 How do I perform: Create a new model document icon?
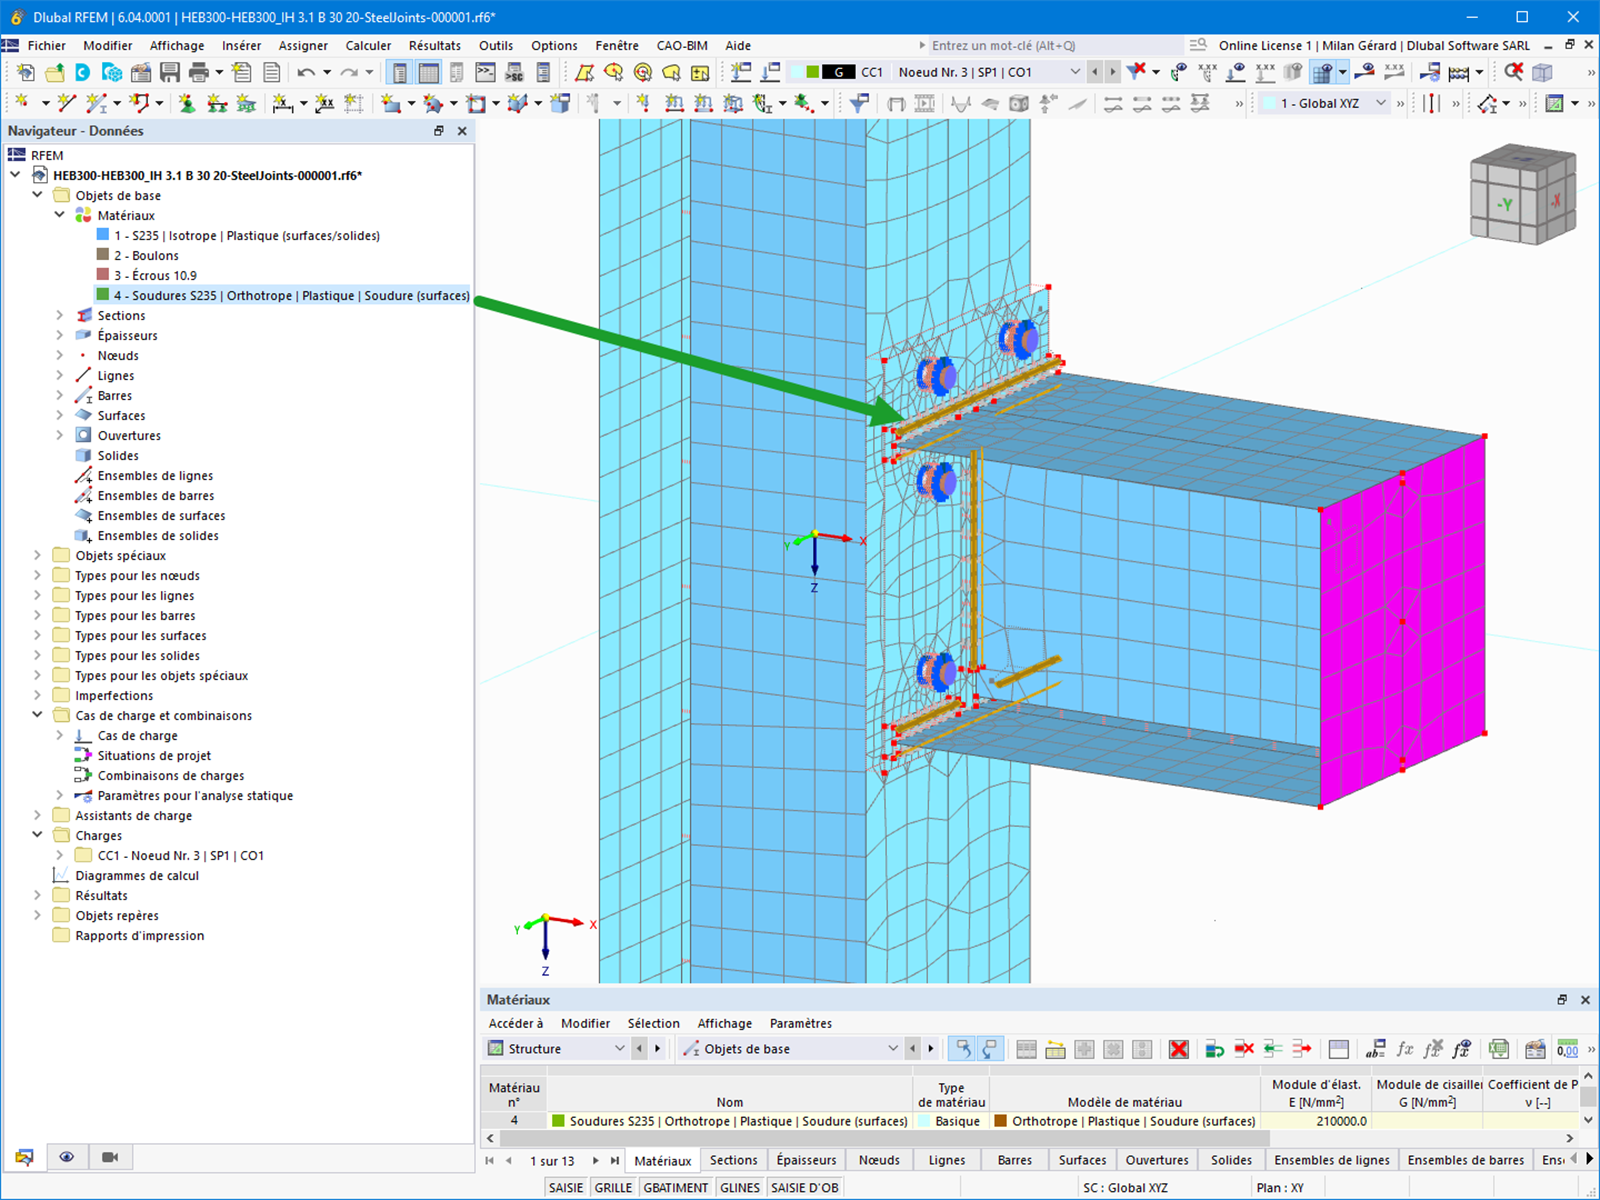26,72
